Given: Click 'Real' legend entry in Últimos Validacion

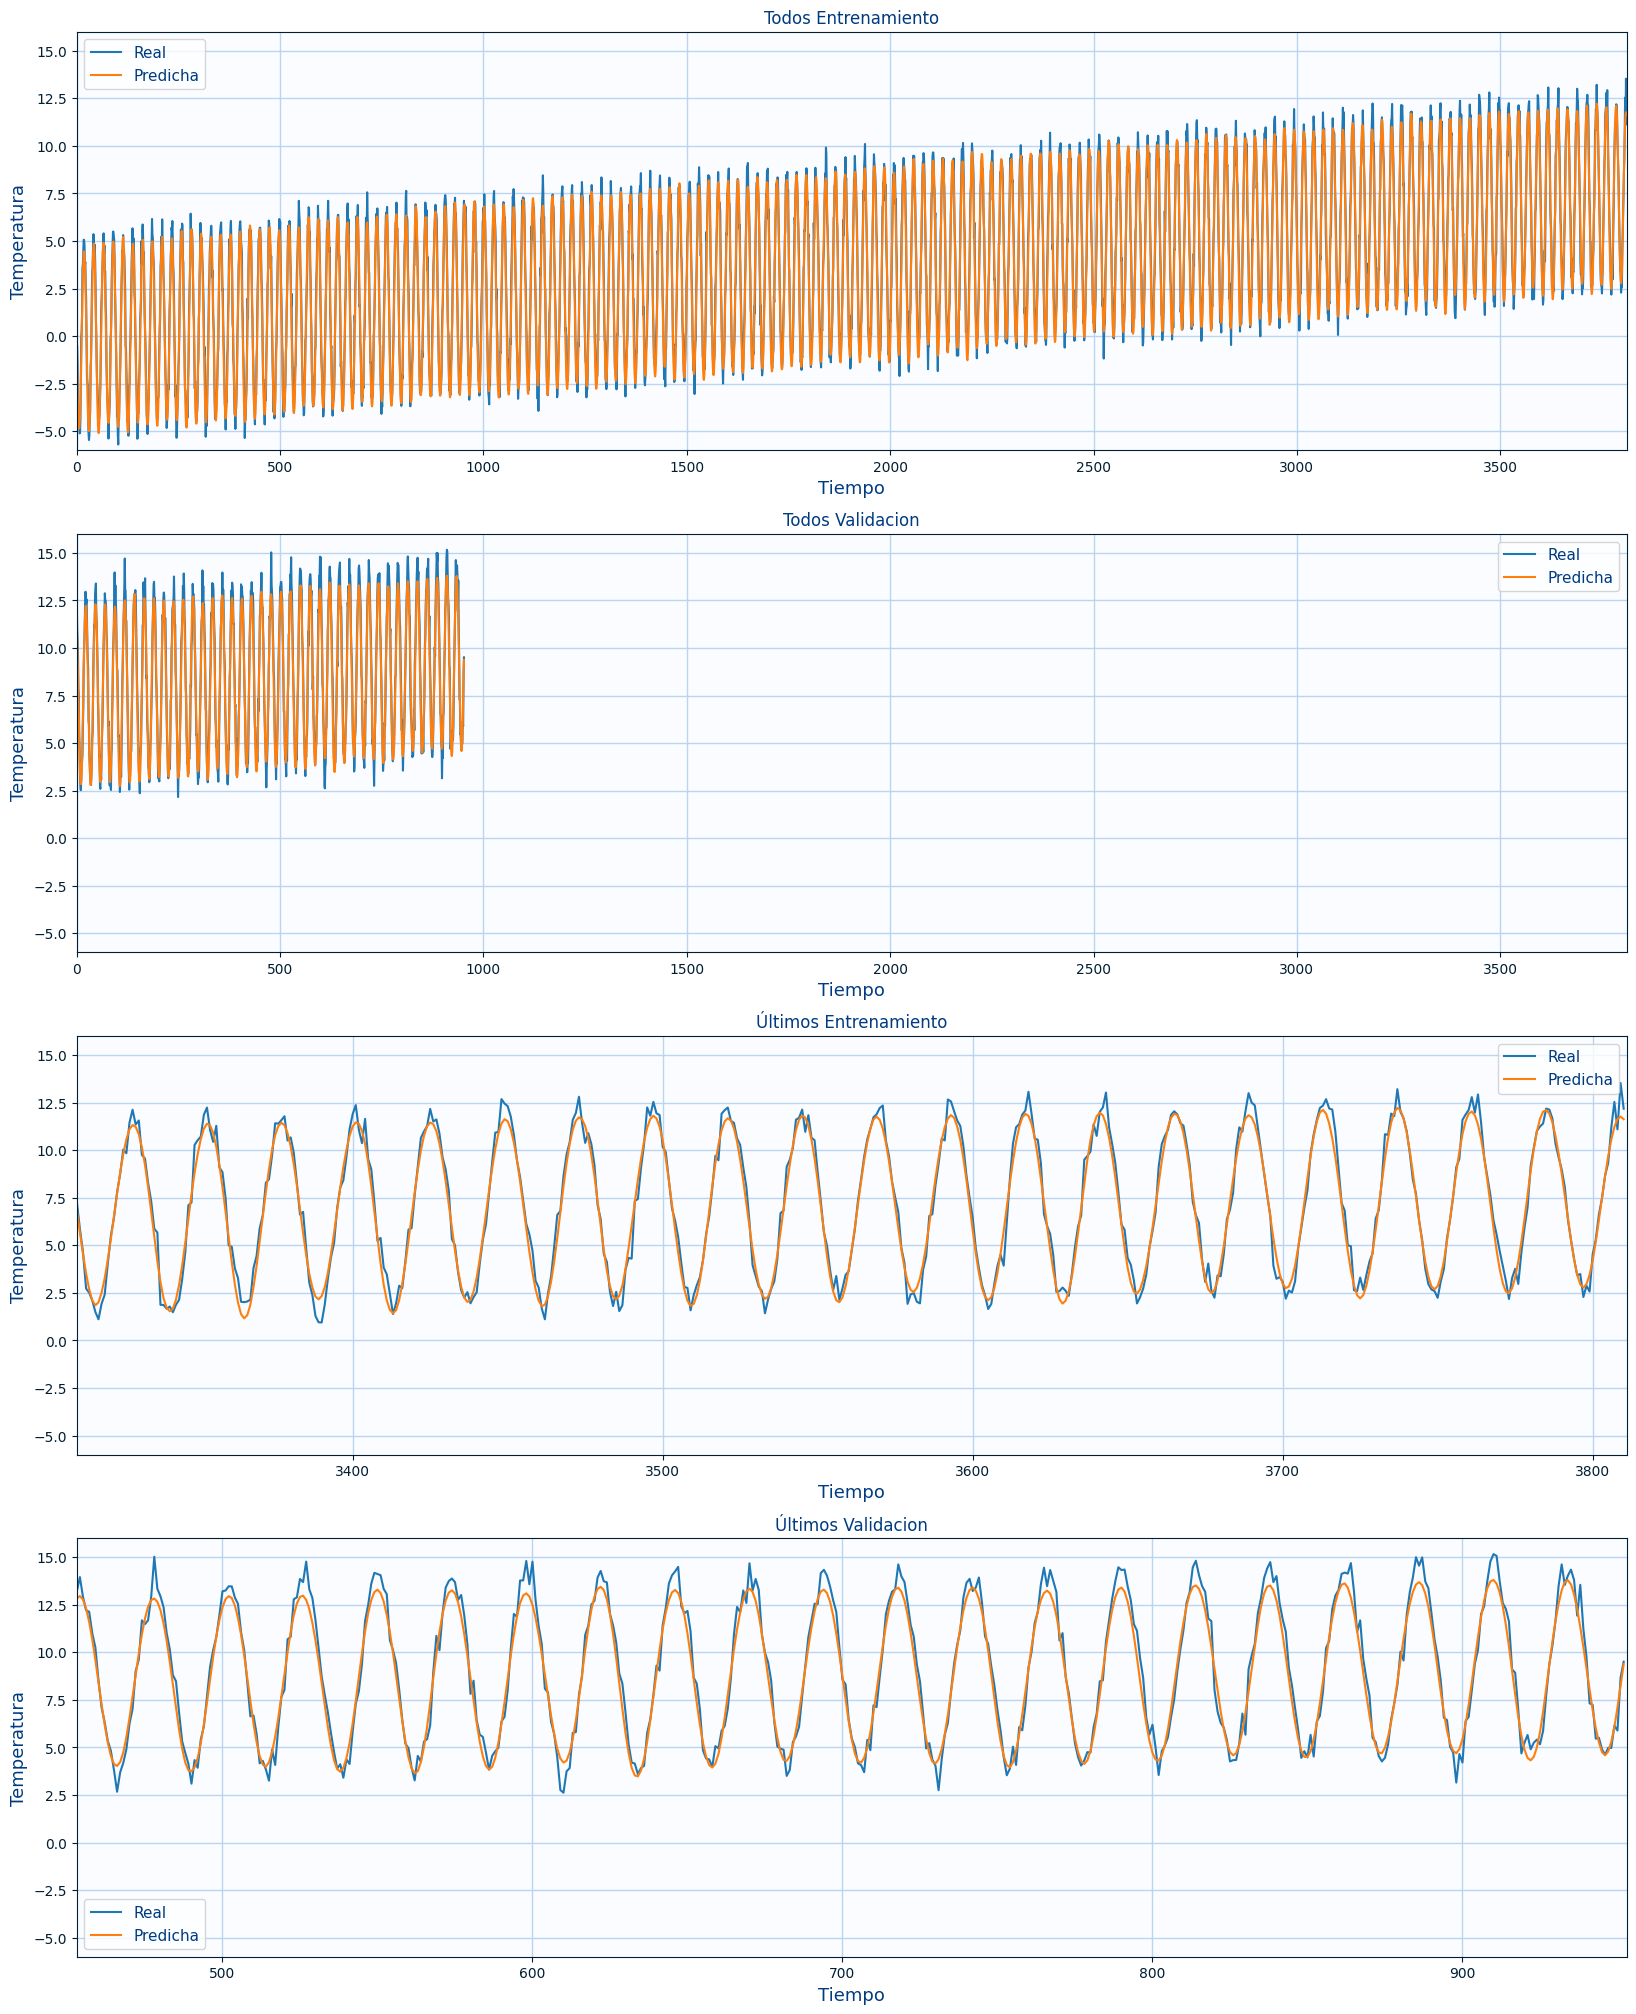Looking at the screenshot, I should [x=149, y=1913].
